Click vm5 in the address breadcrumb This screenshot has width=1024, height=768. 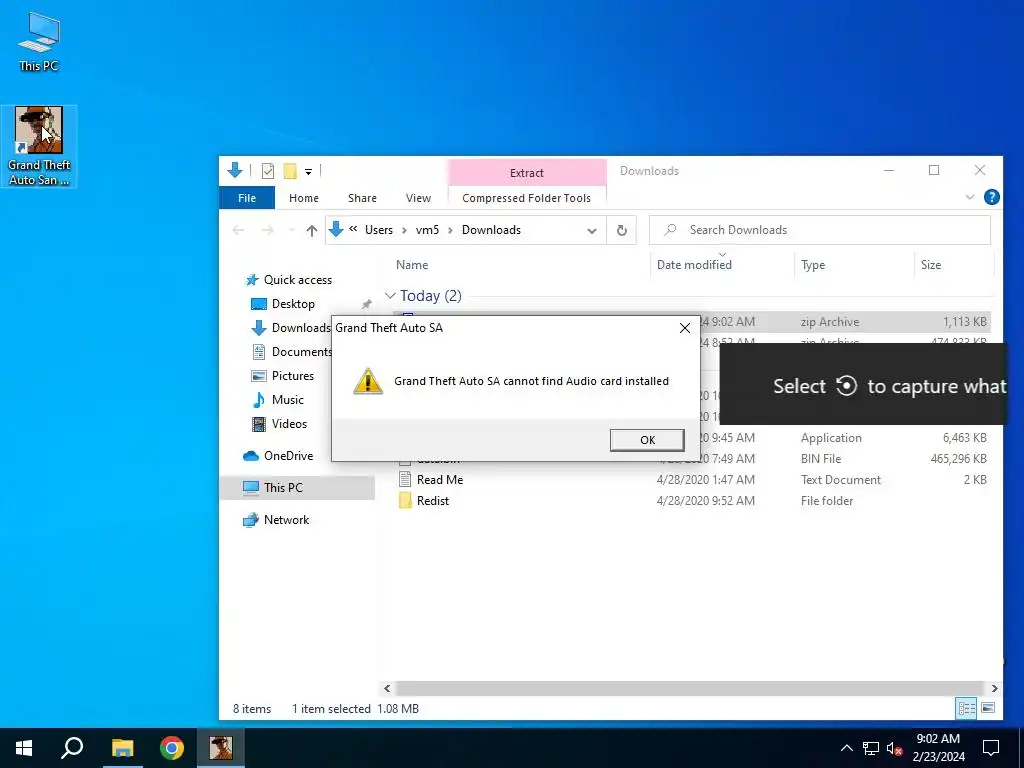tap(427, 230)
